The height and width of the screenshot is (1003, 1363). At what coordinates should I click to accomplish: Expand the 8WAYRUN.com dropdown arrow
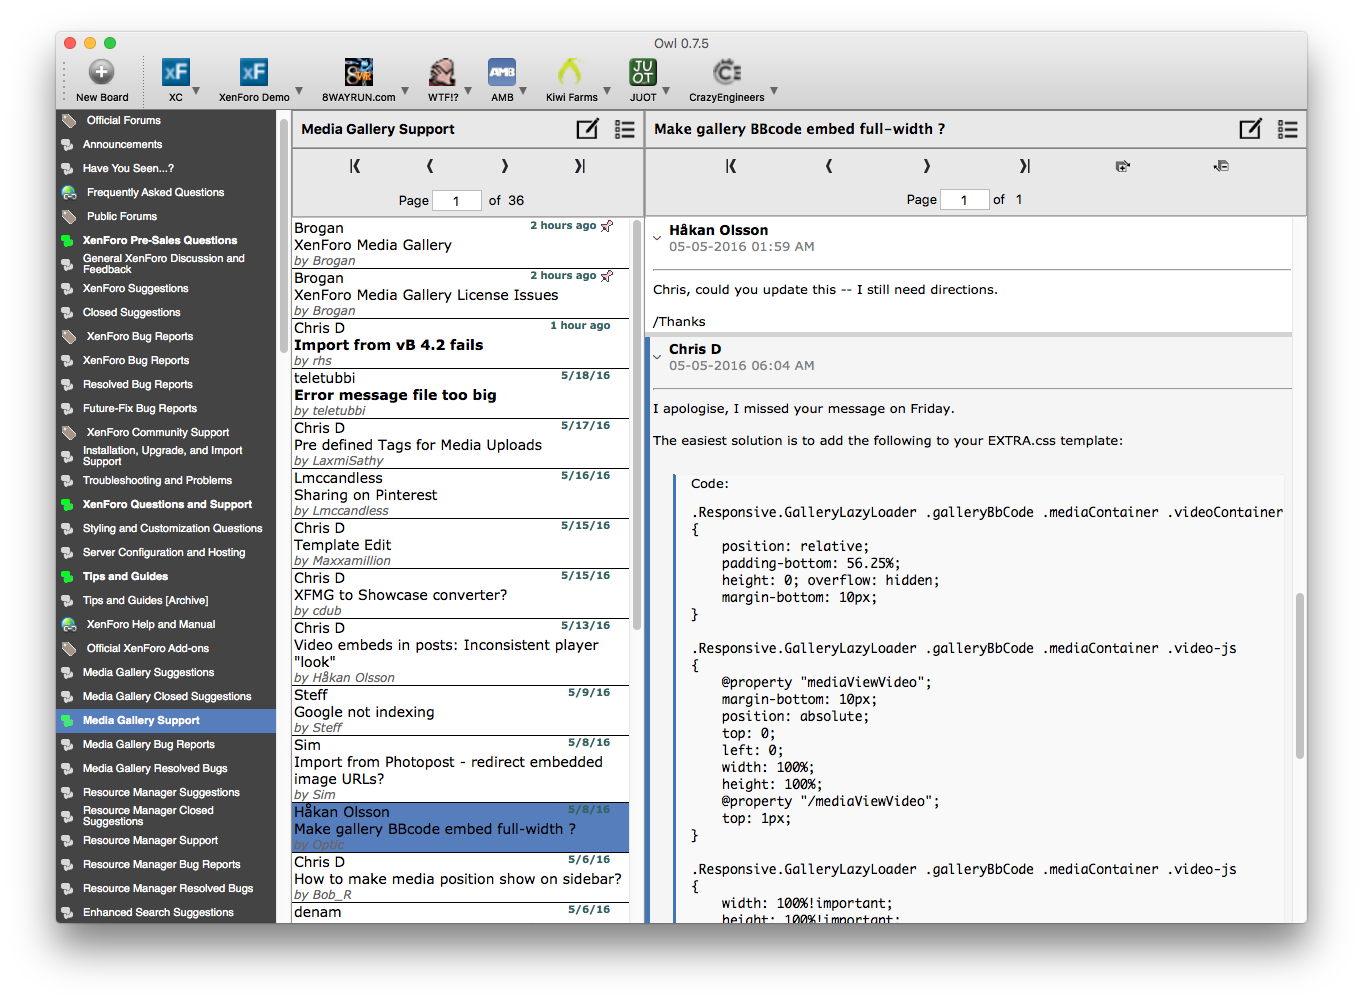coord(405,91)
